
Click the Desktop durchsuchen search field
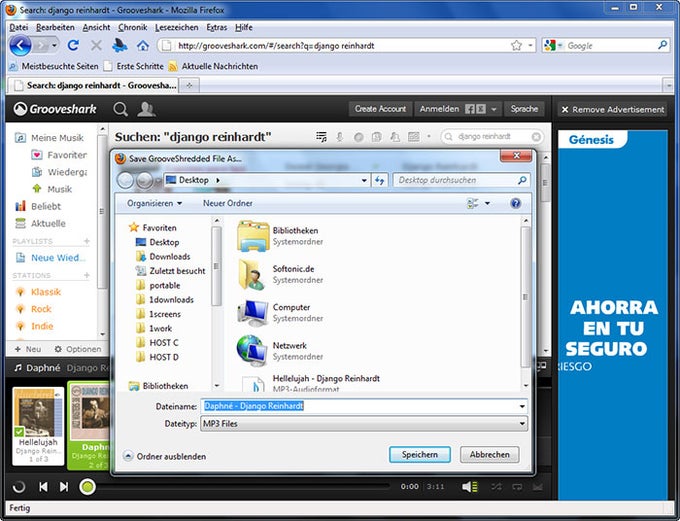pos(461,180)
